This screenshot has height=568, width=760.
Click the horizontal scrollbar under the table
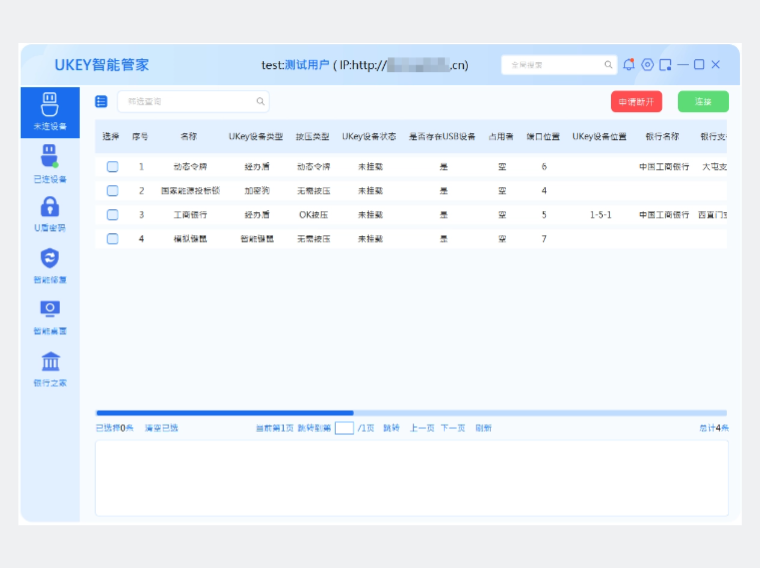coord(225,412)
